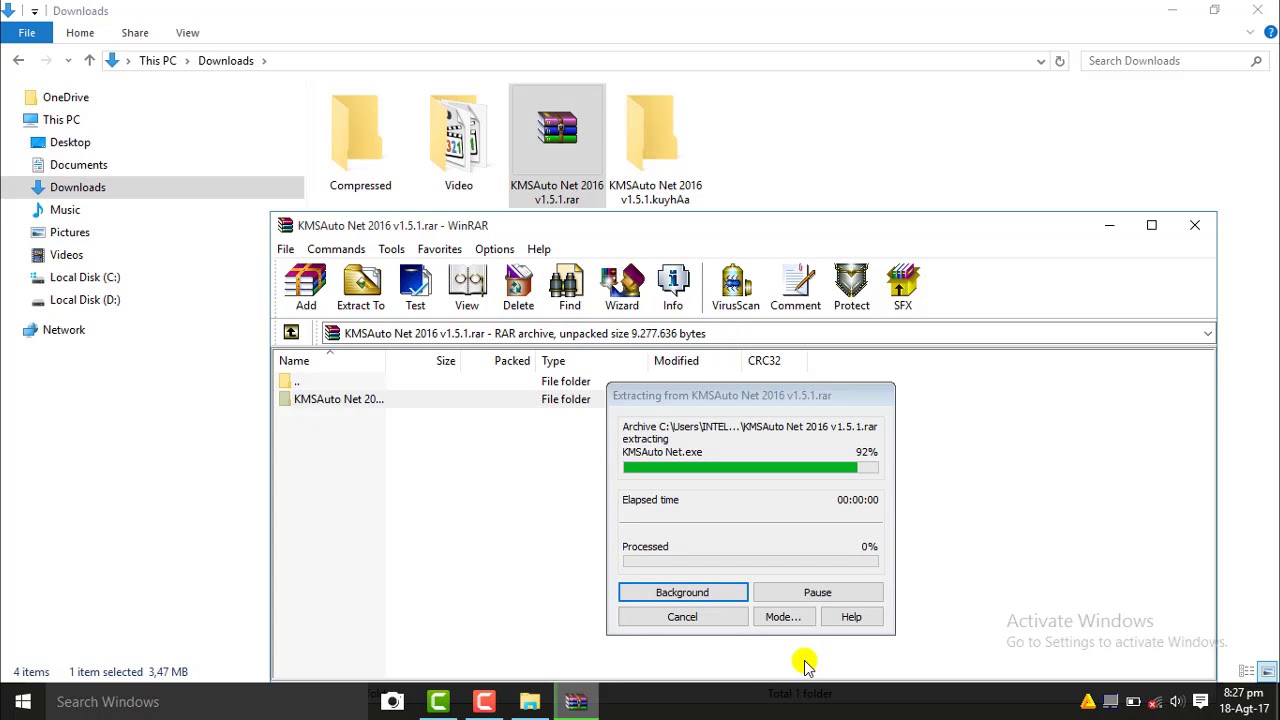
Task: Select KMSAuto Net 20... folder row
Action: [438, 399]
